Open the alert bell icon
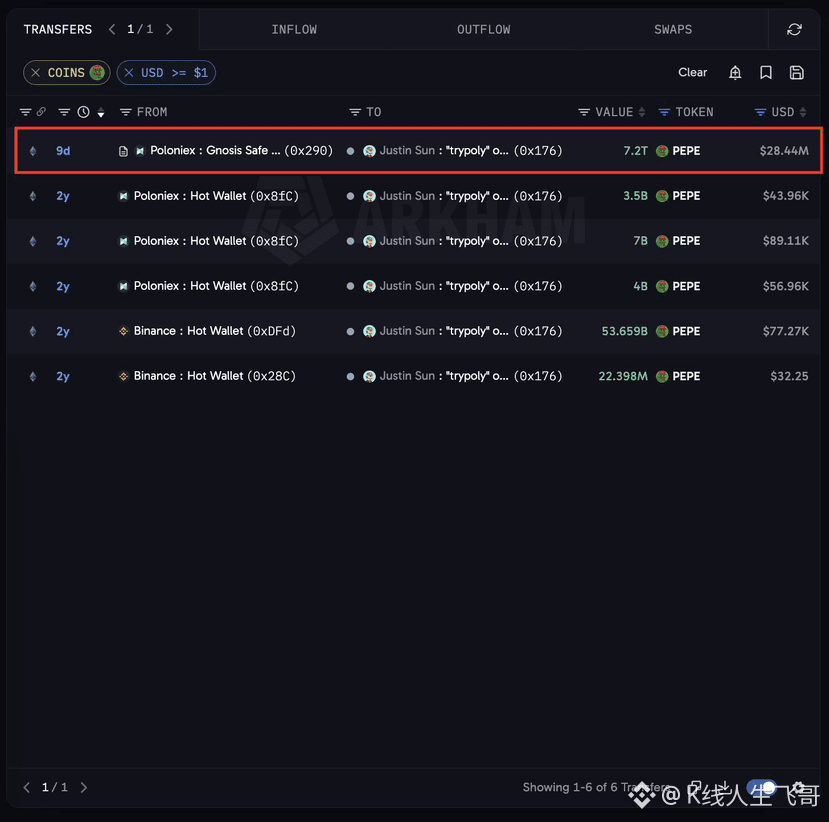The height and width of the screenshot is (822, 829). coord(735,72)
